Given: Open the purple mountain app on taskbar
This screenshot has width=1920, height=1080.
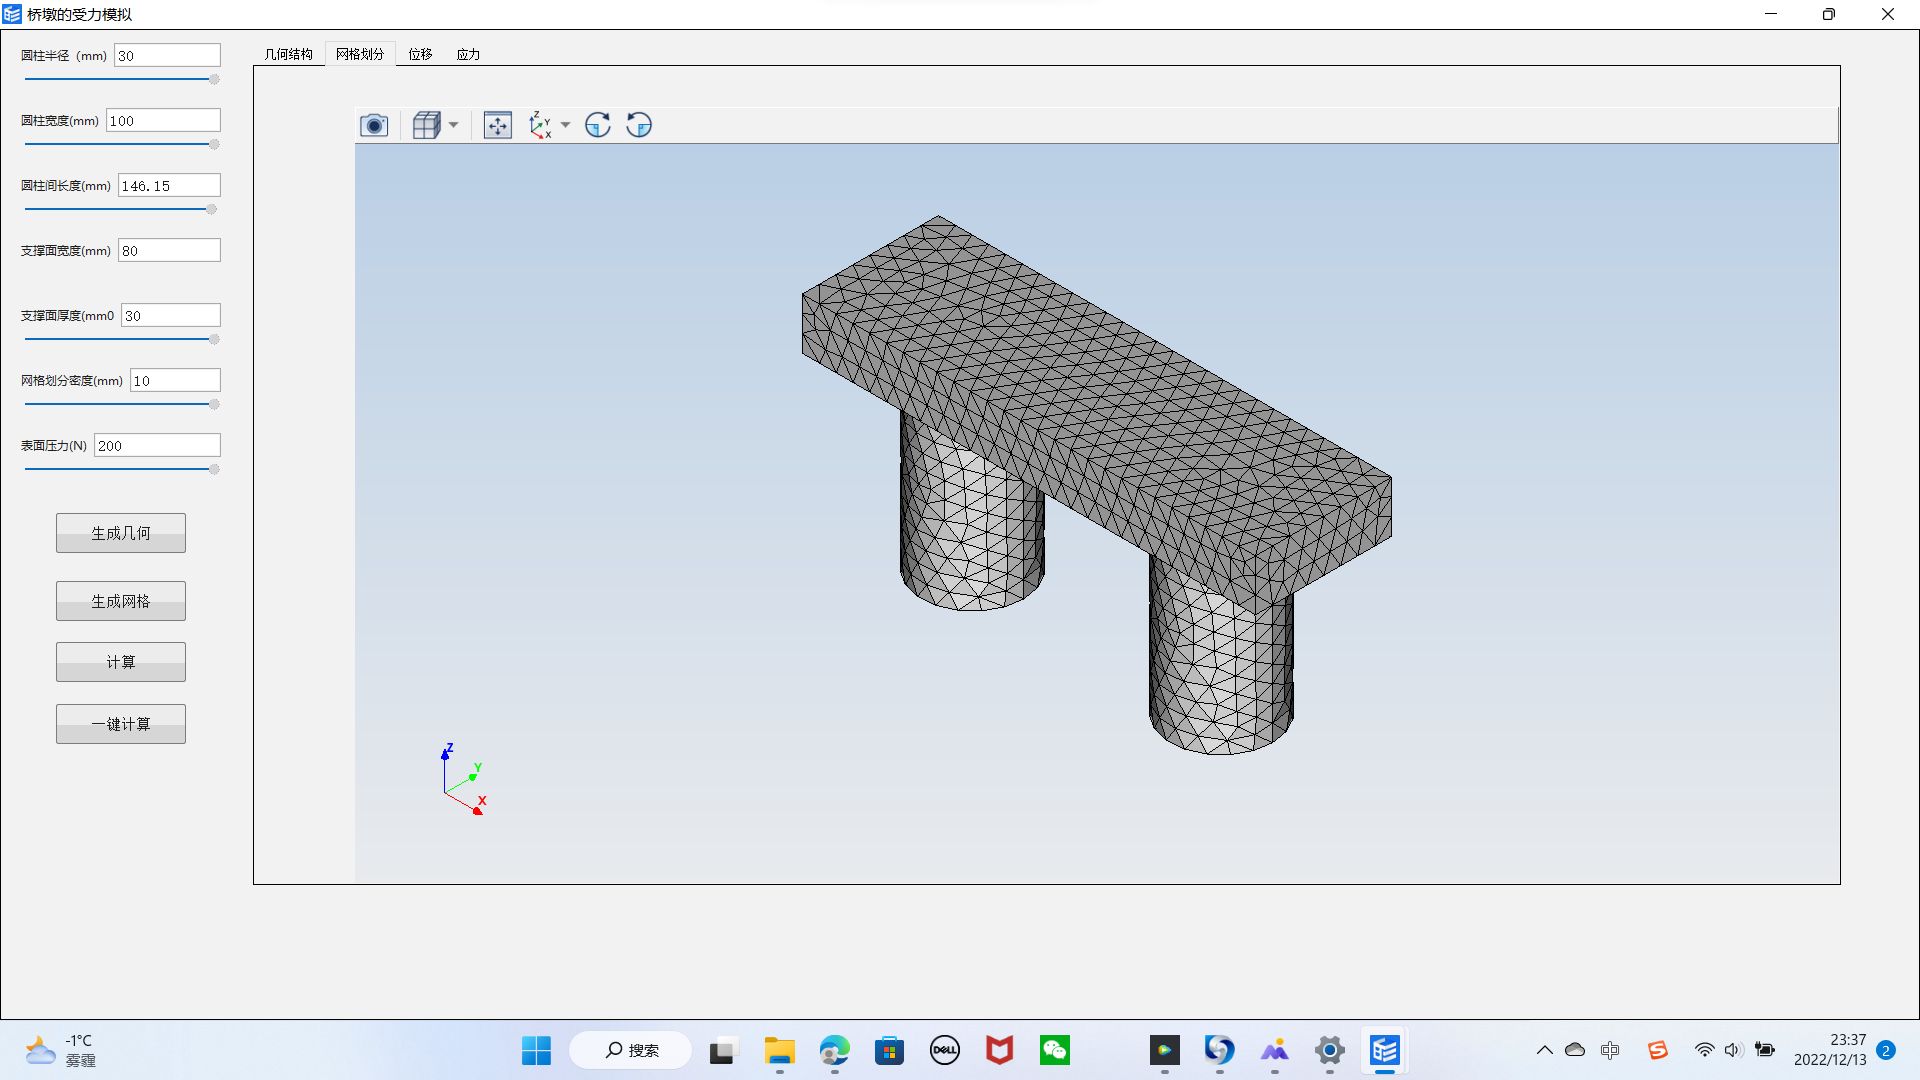Looking at the screenshot, I should coord(1274,1050).
